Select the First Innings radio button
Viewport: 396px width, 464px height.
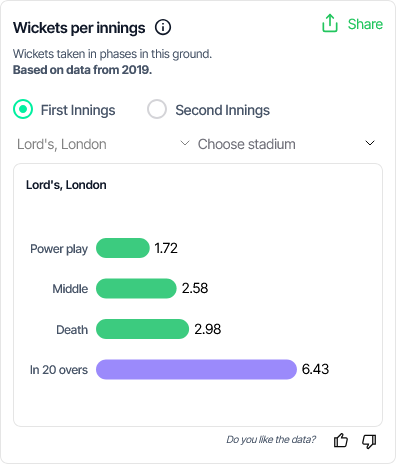coord(23,109)
